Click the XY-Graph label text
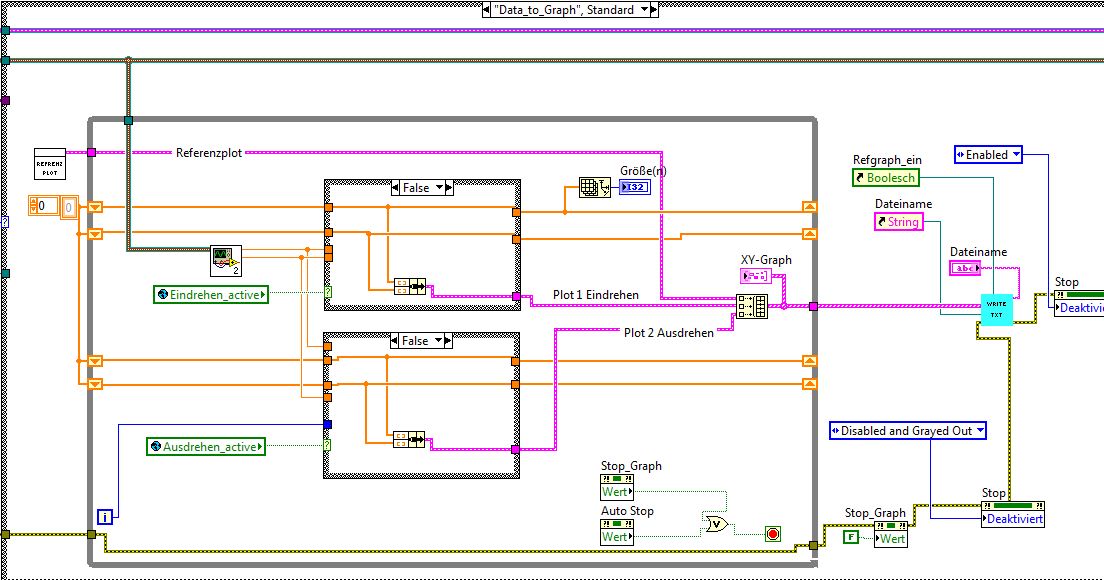This screenshot has height=580, width=1104. (x=766, y=260)
